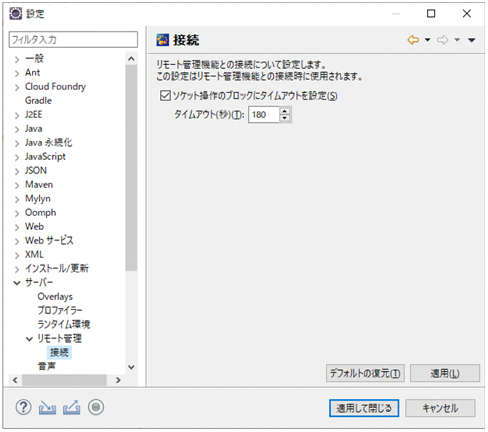The height and width of the screenshot is (432, 488).
Task: Select 音声 tree item
Action: click(x=47, y=366)
